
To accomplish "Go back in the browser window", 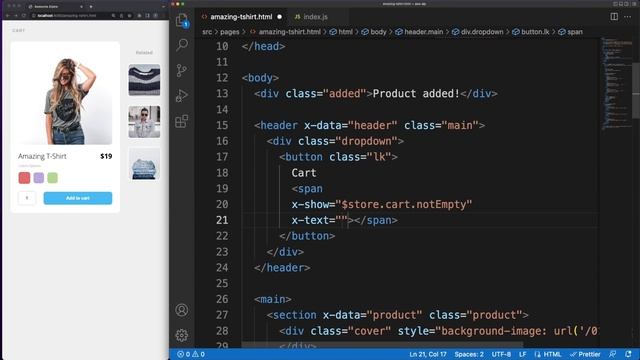I will pos(7,16).
